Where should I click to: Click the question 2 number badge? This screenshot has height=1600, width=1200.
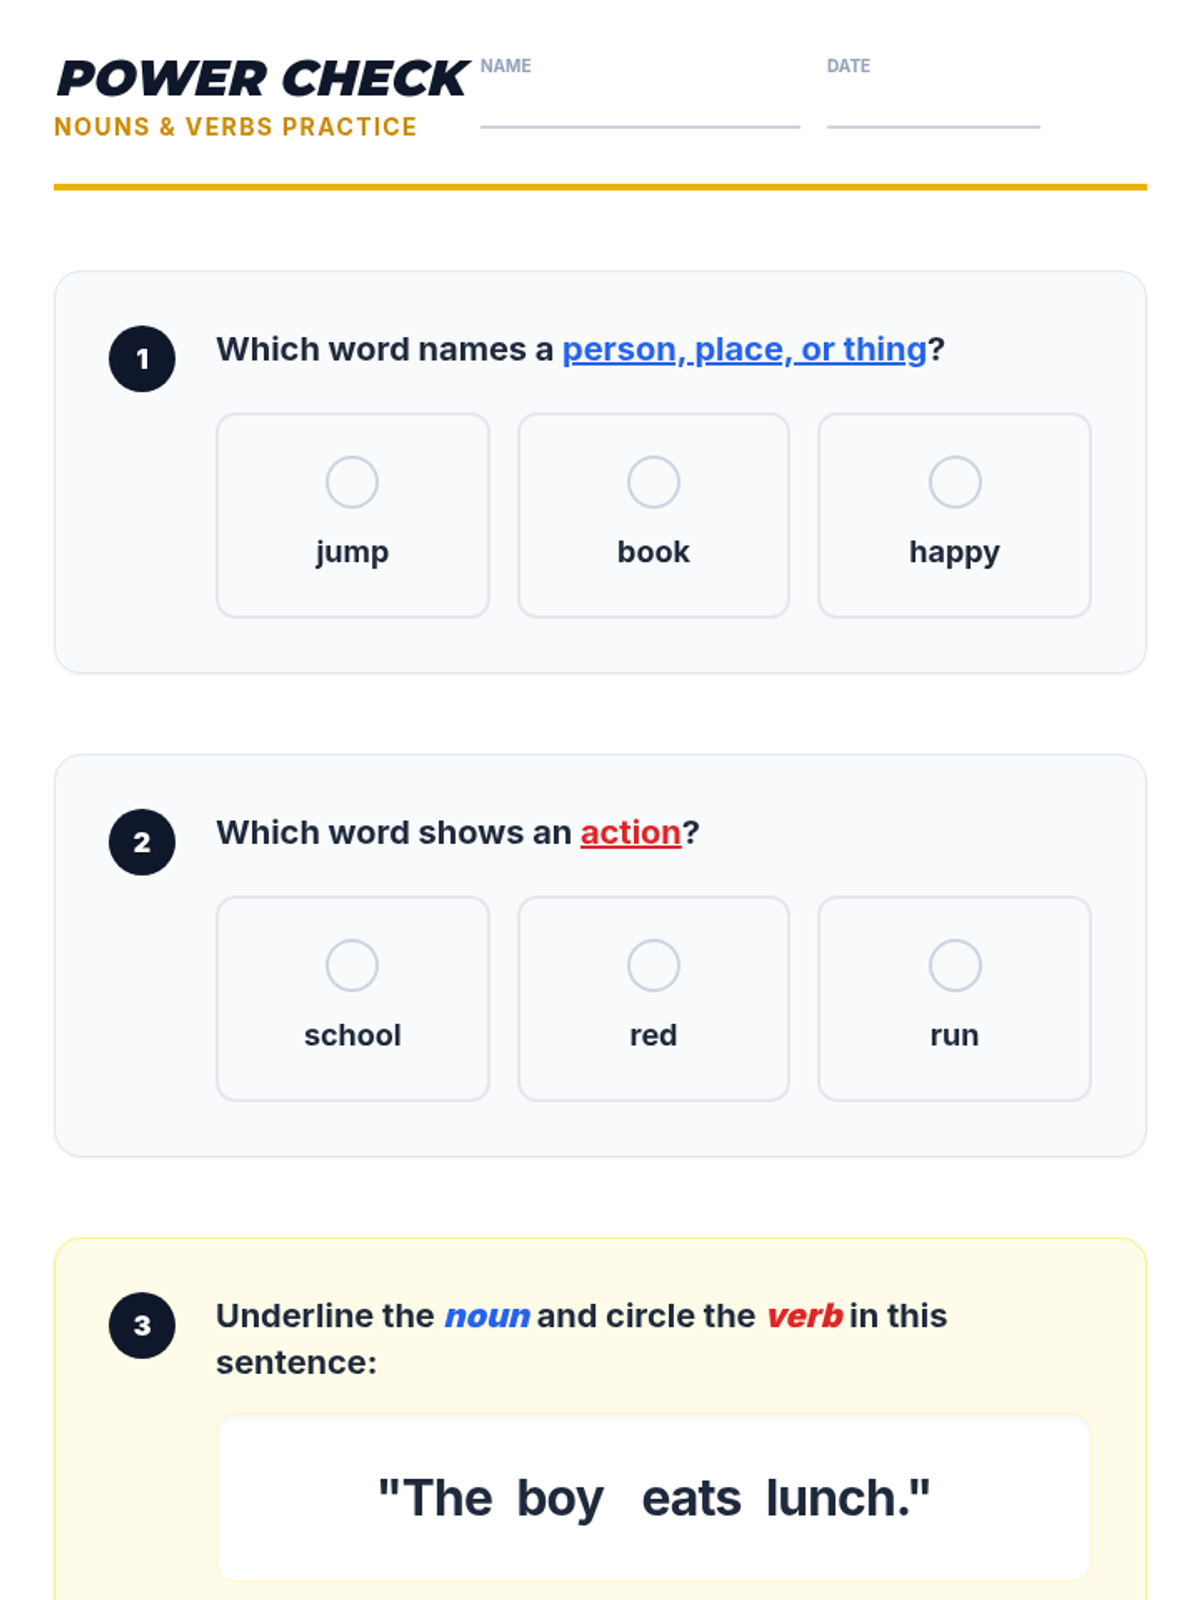click(142, 842)
